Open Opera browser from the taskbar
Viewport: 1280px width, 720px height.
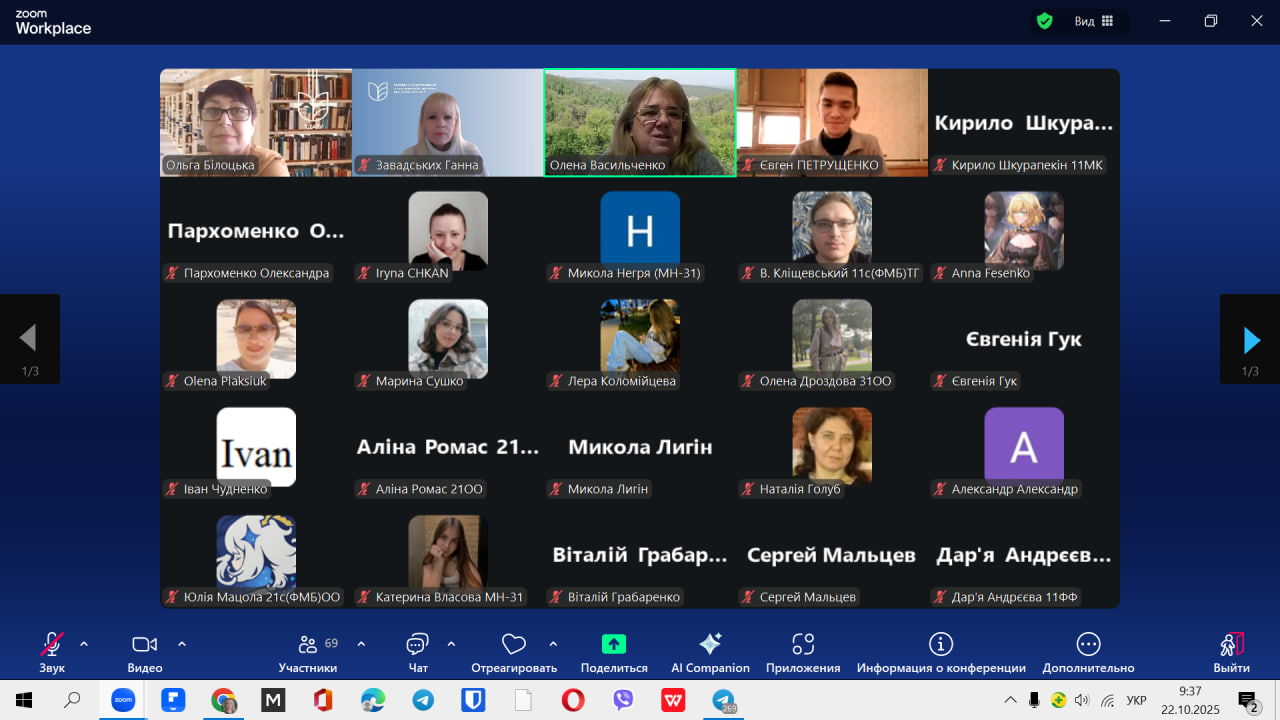(x=573, y=700)
